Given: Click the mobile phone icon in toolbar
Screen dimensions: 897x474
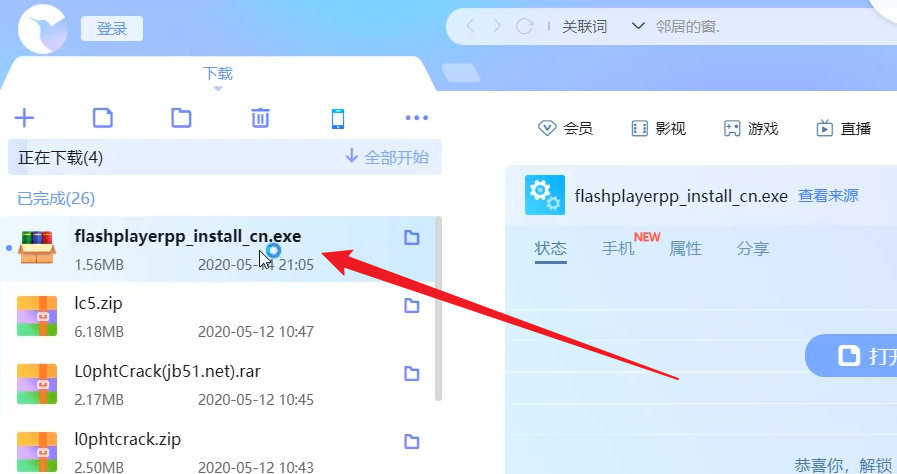Looking at the screenshot, I should point(338,118).
